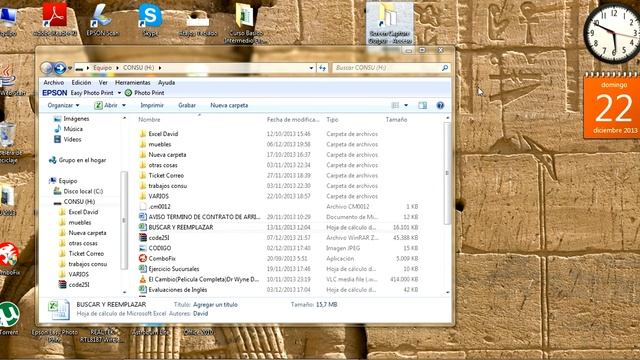640x360 pixels.
Task: Open the Organizar dropdown
Action: coord(63,105)
